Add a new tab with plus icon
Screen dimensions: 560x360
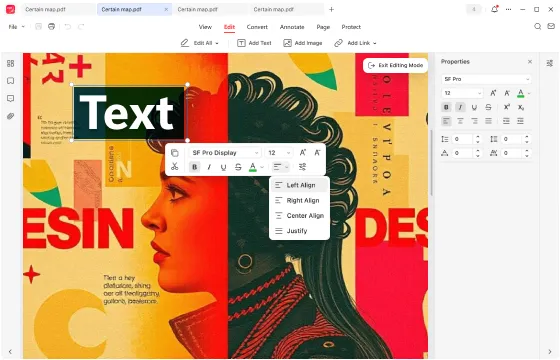point(331,9)
